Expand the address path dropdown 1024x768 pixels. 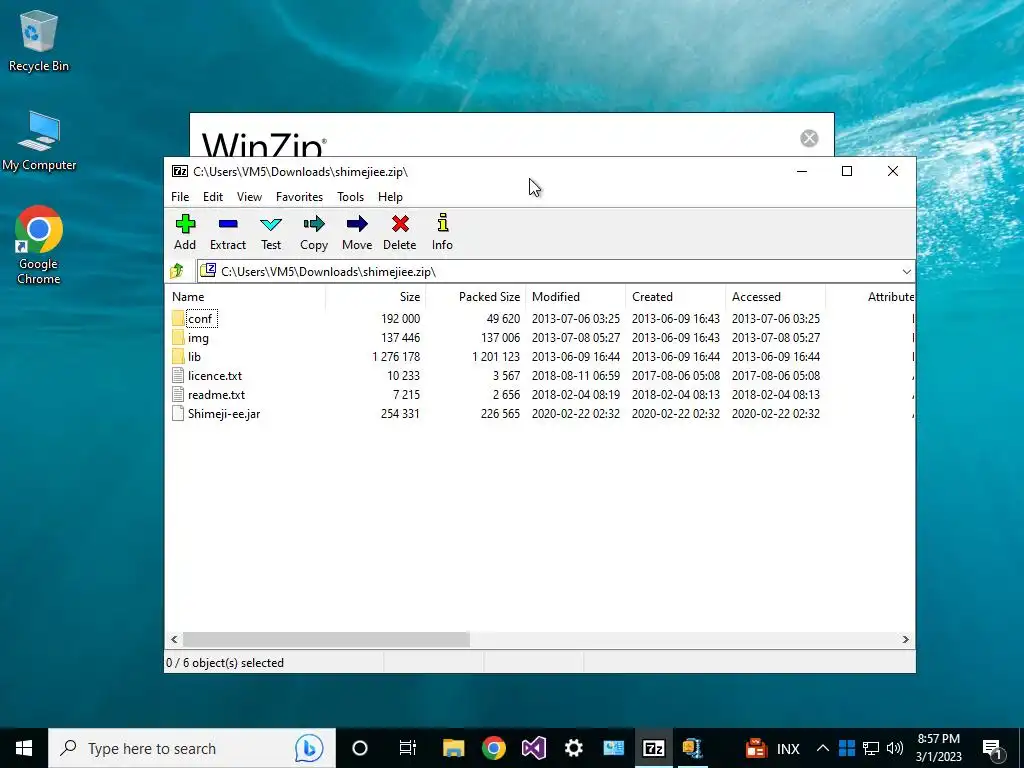coord(906,272)
